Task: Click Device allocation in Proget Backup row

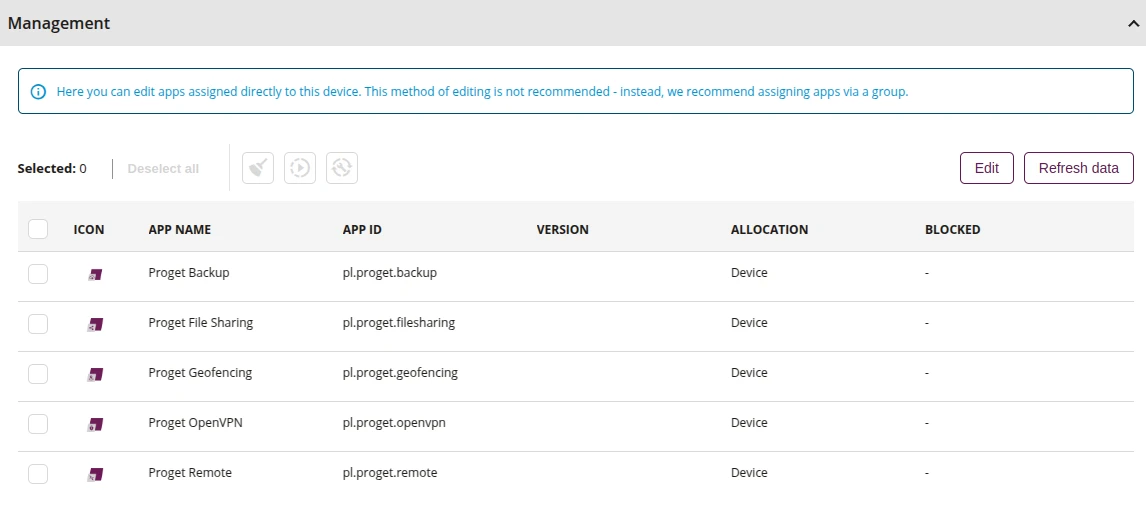Action: [x=749, y=273]
